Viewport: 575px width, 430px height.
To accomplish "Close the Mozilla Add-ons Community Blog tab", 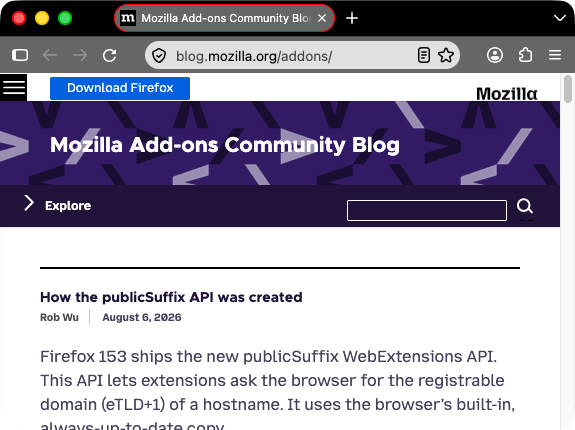I will (322, 18).
